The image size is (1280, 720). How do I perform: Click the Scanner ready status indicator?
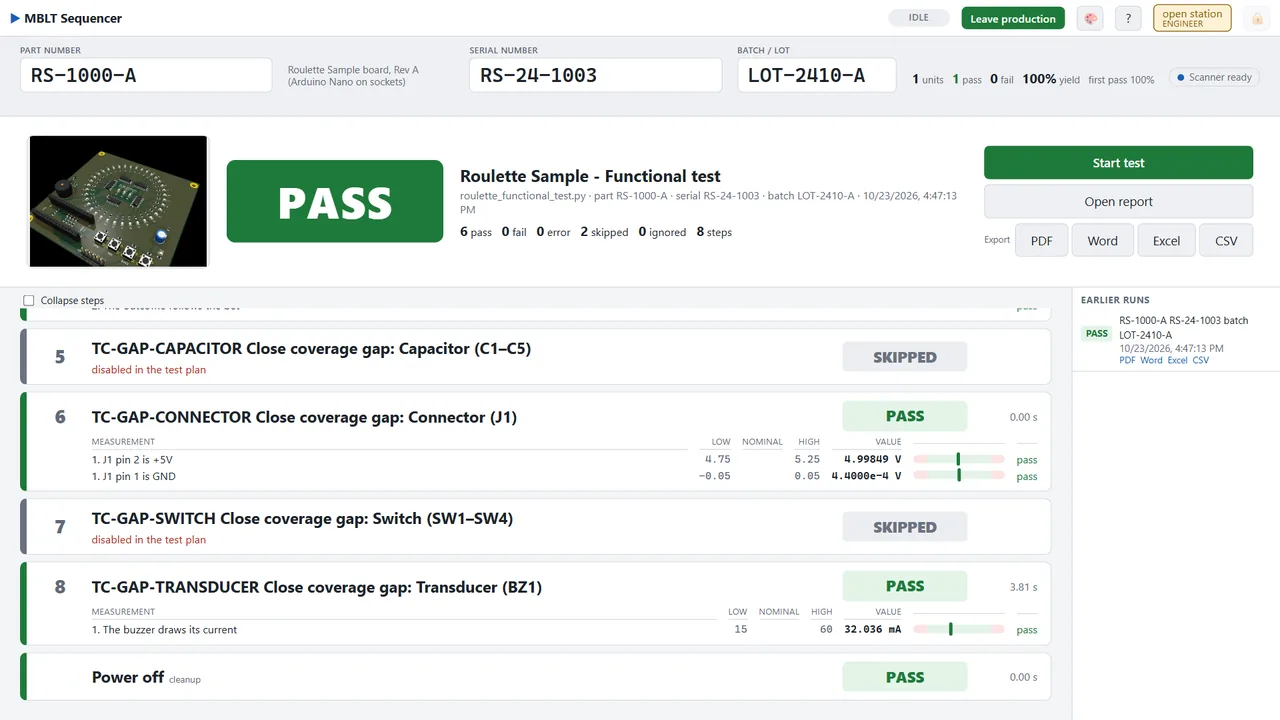tap(1214, 77)
